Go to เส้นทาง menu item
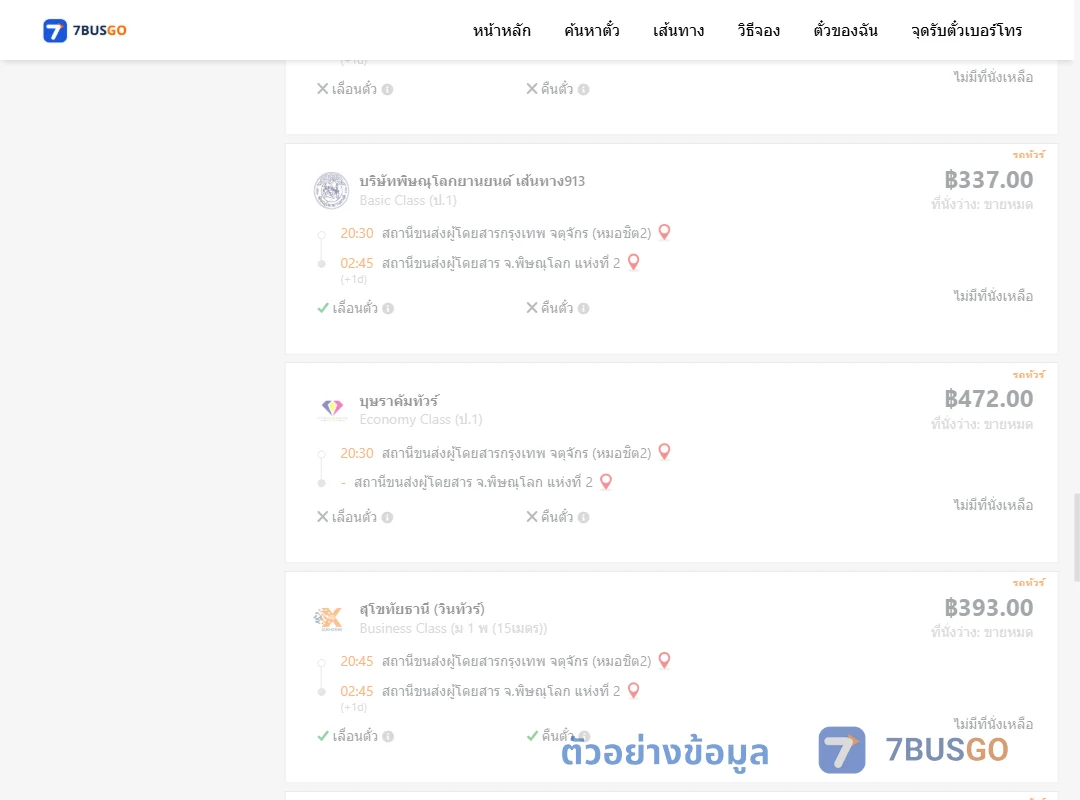This screenshot has width=1080, height=800. 678,30
